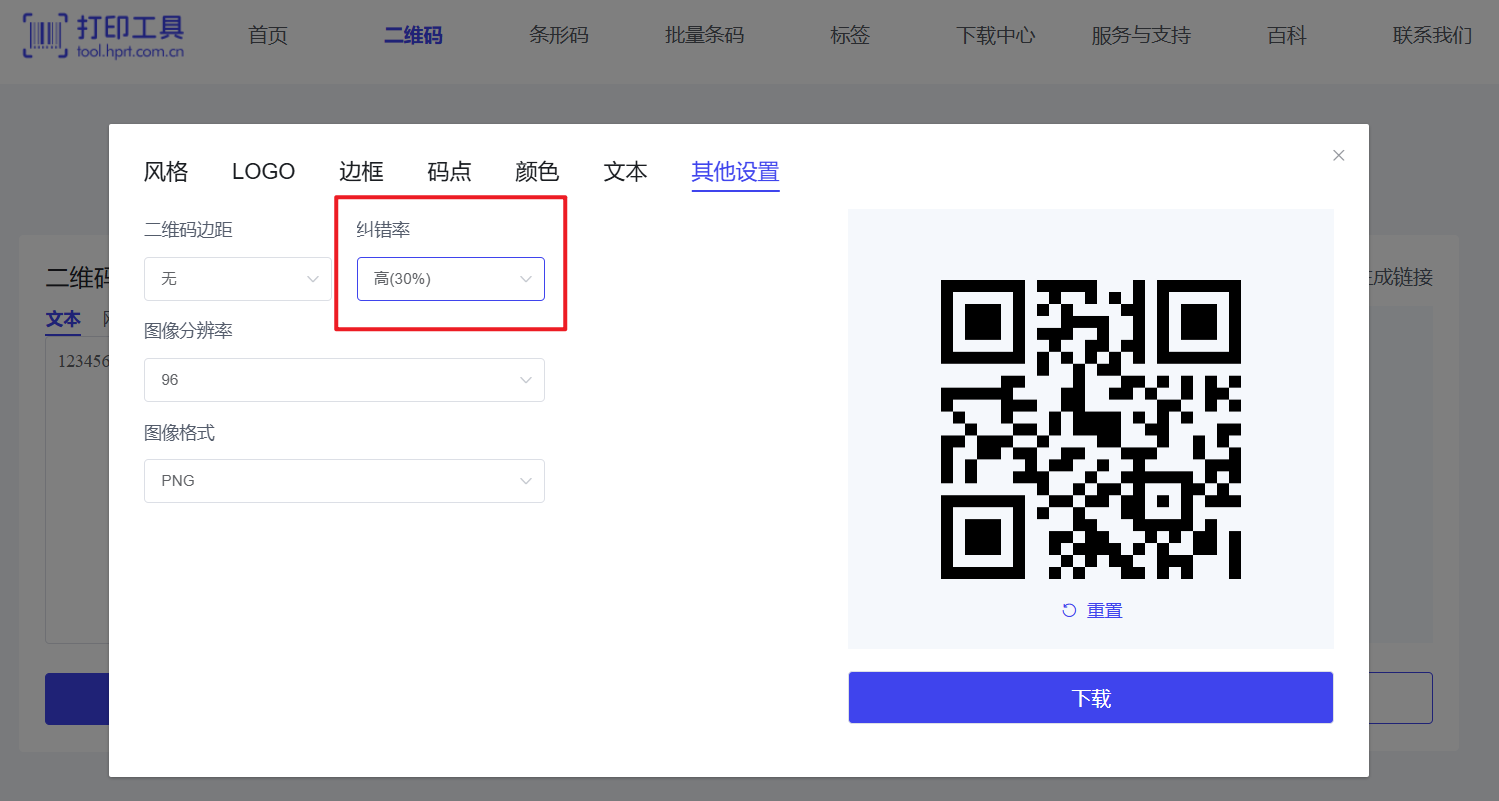Open 下载中心 in the top navigation
Screen dimensions: 1499x801
coord(995,36)
